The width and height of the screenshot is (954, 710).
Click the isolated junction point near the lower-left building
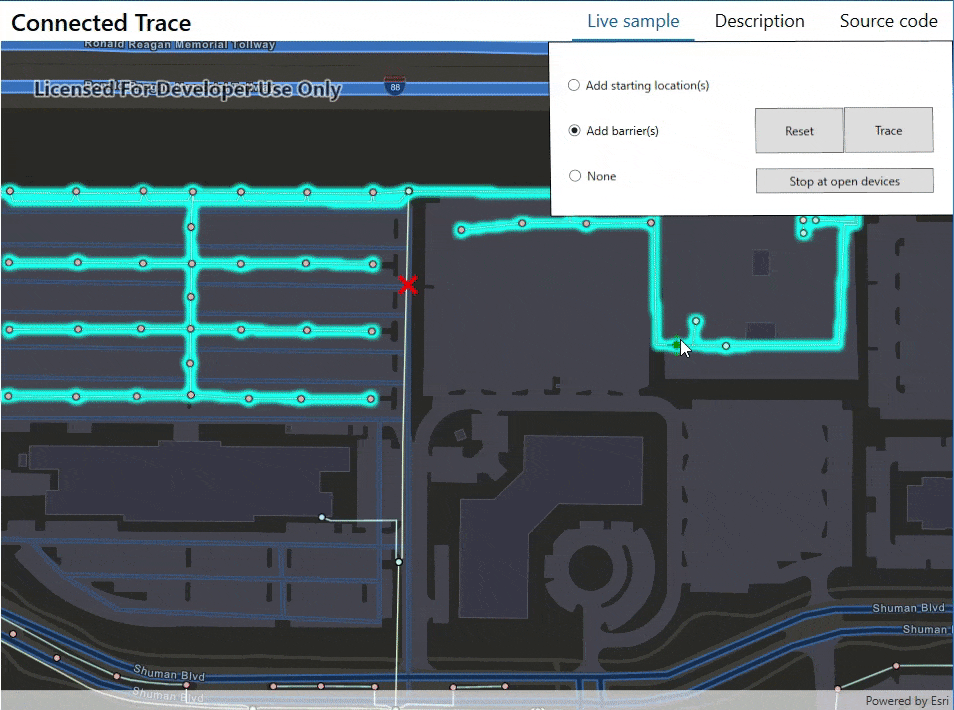click(321, 517)
